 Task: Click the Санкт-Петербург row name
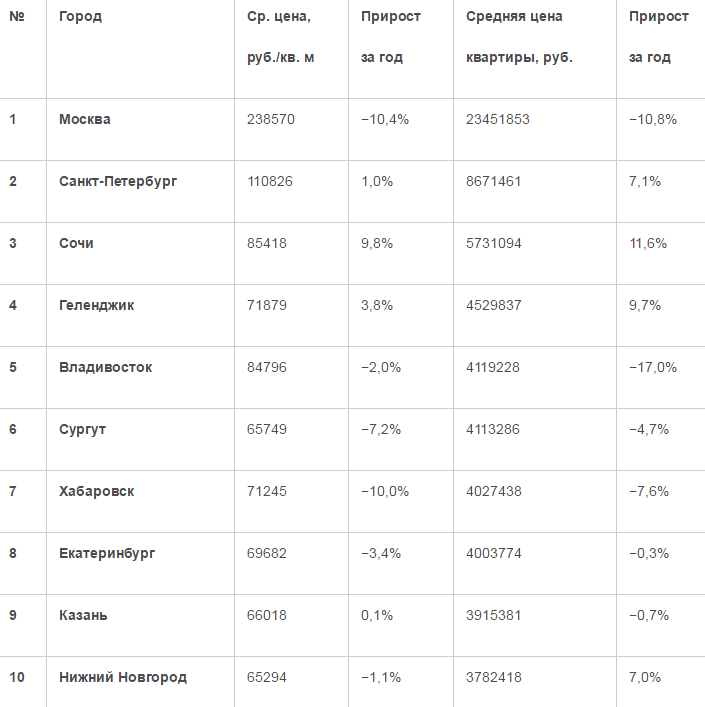click(x=118, y=182)
